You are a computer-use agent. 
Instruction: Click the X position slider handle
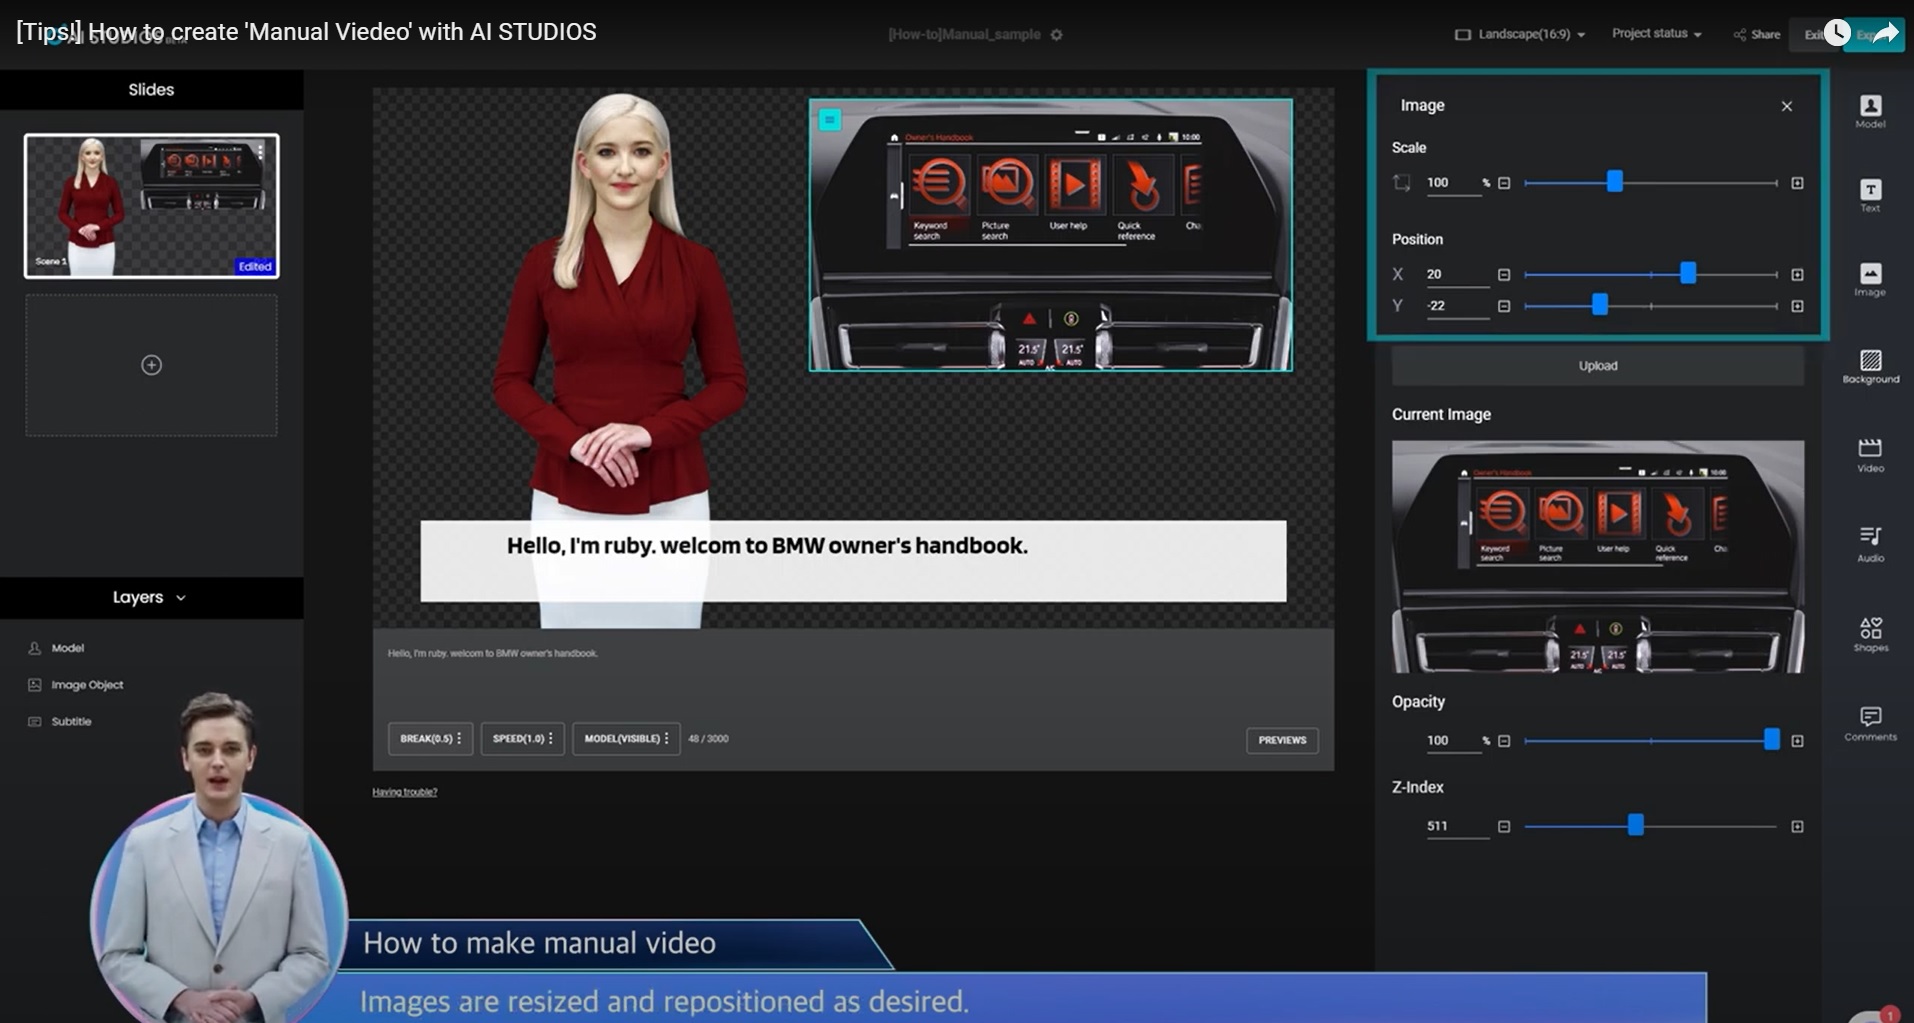click(x=1688, y=273)
